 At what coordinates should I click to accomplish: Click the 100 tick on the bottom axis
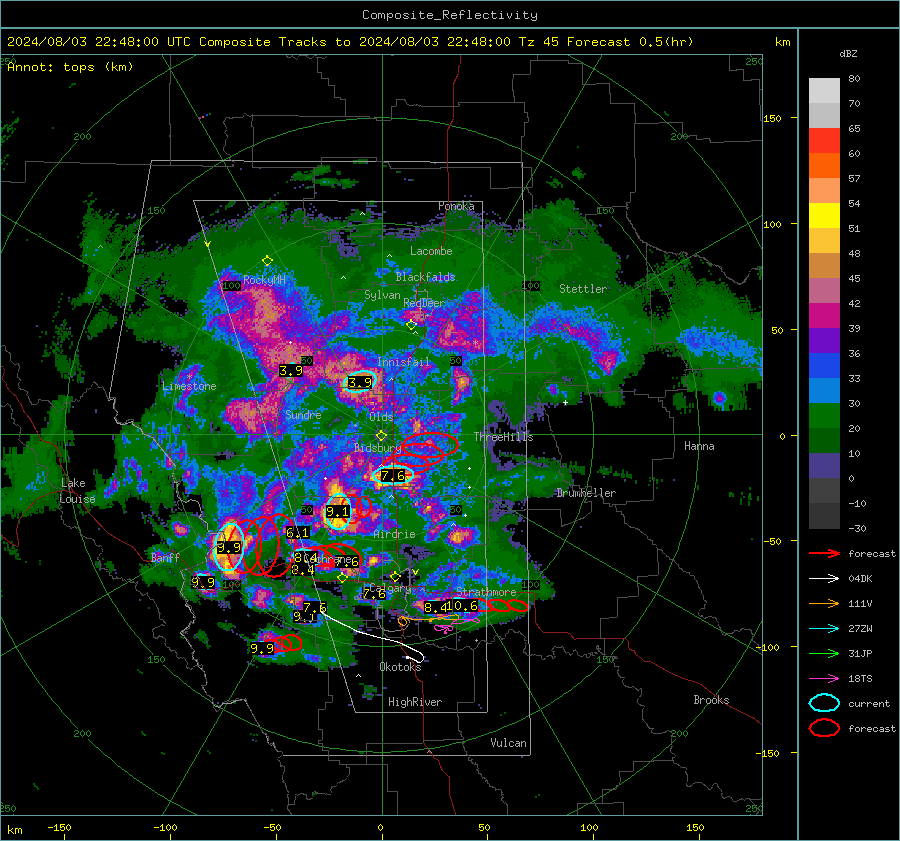pos(589,828)
